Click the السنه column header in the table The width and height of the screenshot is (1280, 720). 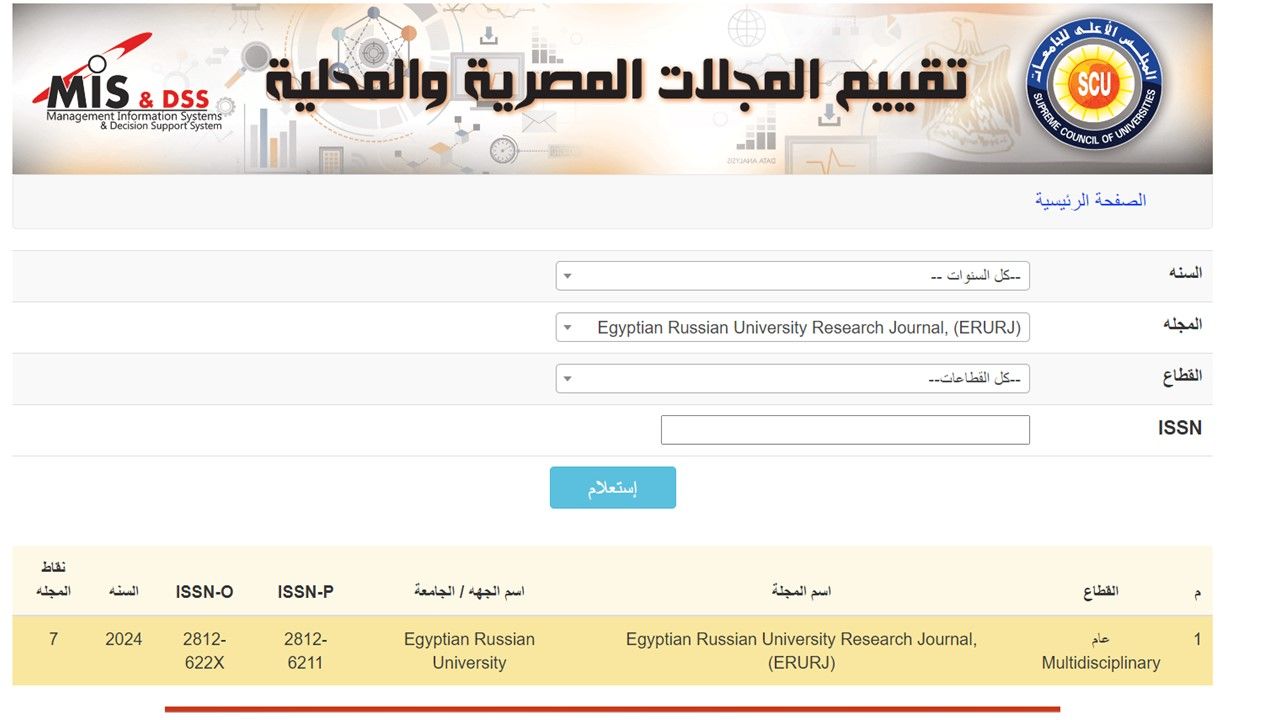pyautogui.click(x=124, y=592)
